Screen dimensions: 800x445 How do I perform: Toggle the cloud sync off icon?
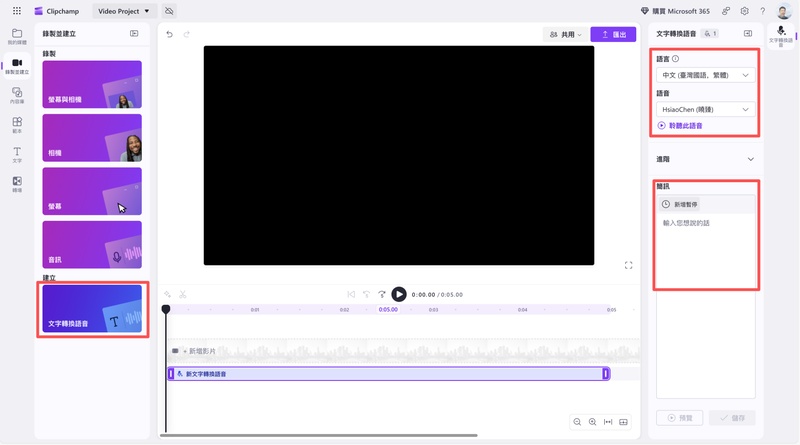[169, 10]
